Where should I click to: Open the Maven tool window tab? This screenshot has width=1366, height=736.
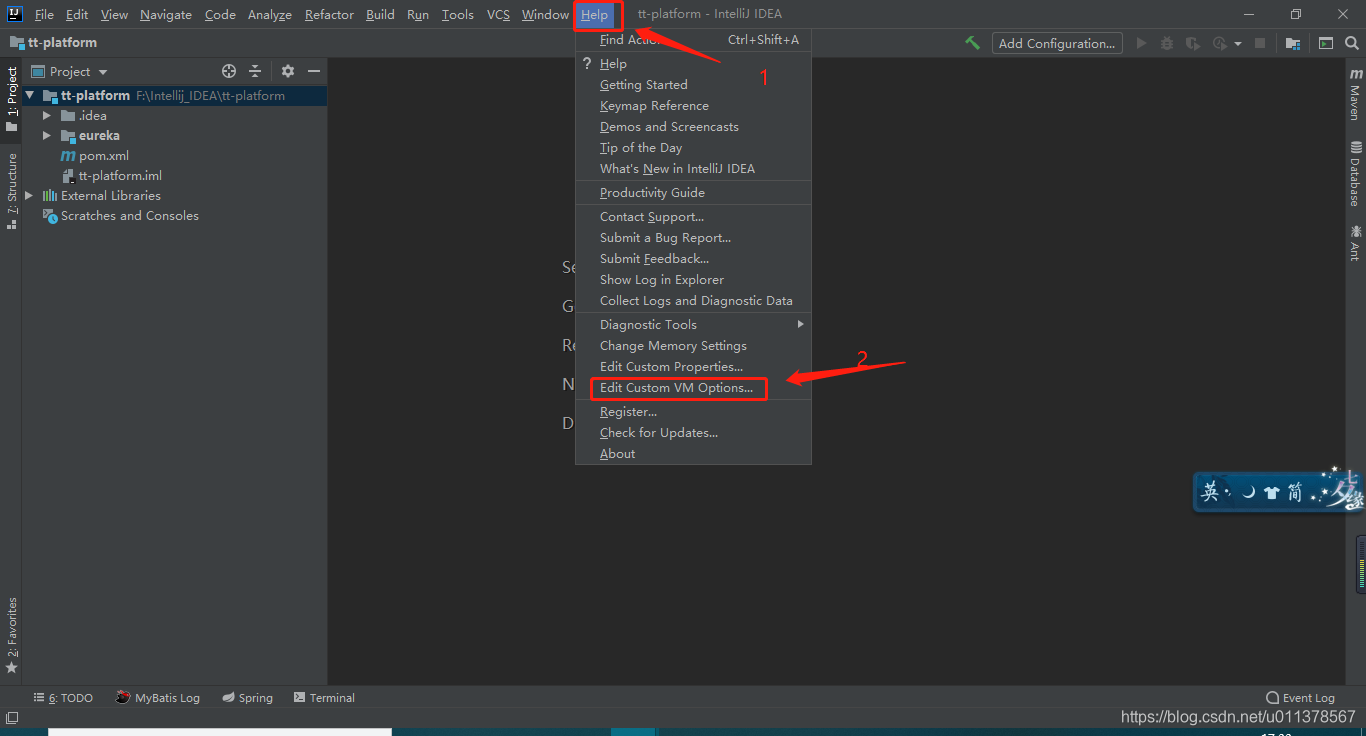1355,94
